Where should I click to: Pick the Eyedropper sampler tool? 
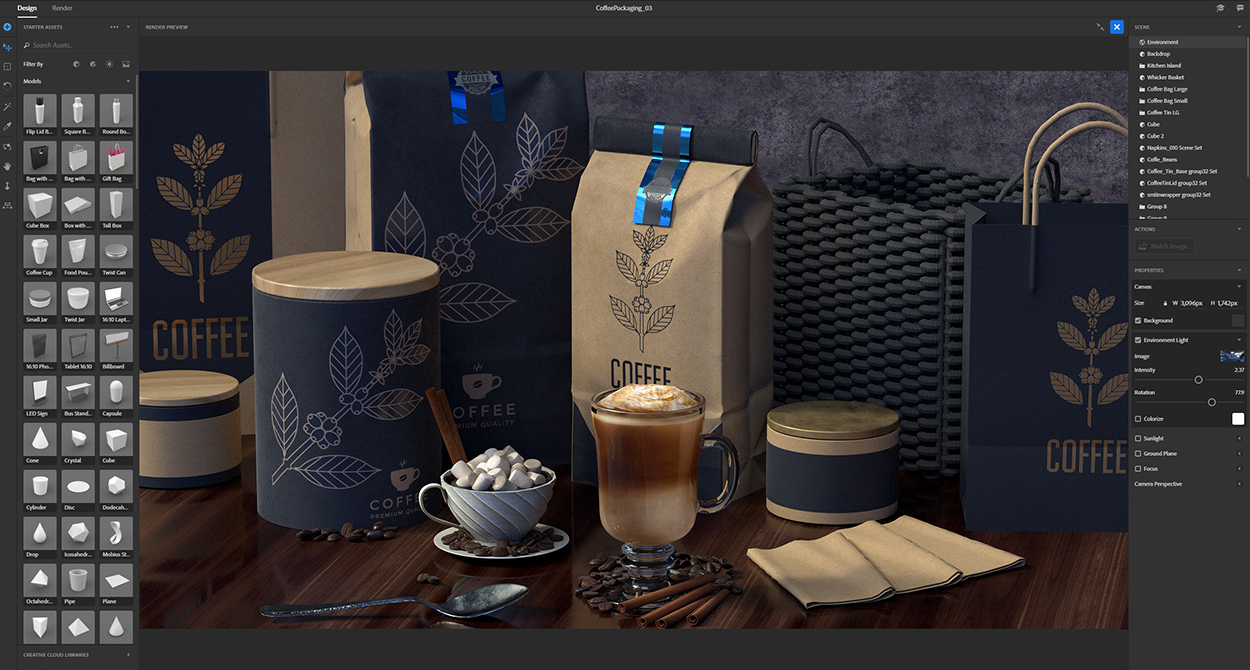pos(8,126)
